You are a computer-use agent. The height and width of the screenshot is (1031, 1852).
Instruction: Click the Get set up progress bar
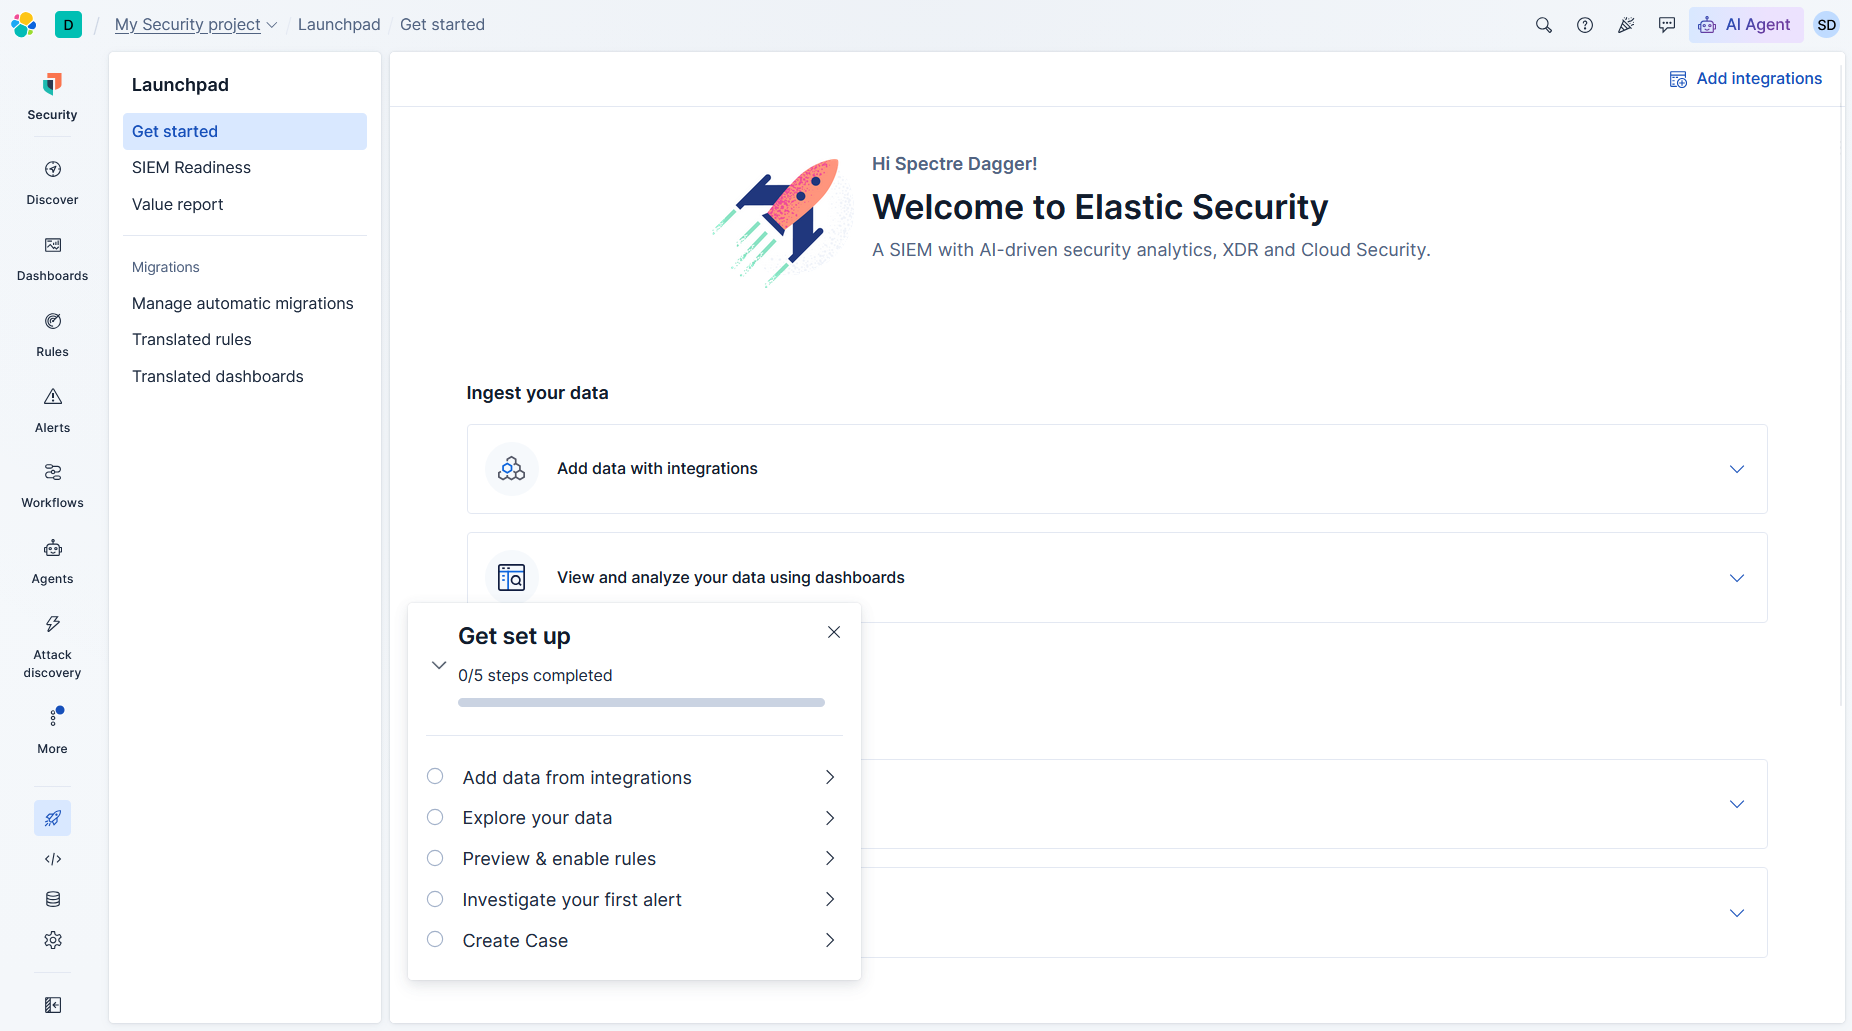(641, 703)
